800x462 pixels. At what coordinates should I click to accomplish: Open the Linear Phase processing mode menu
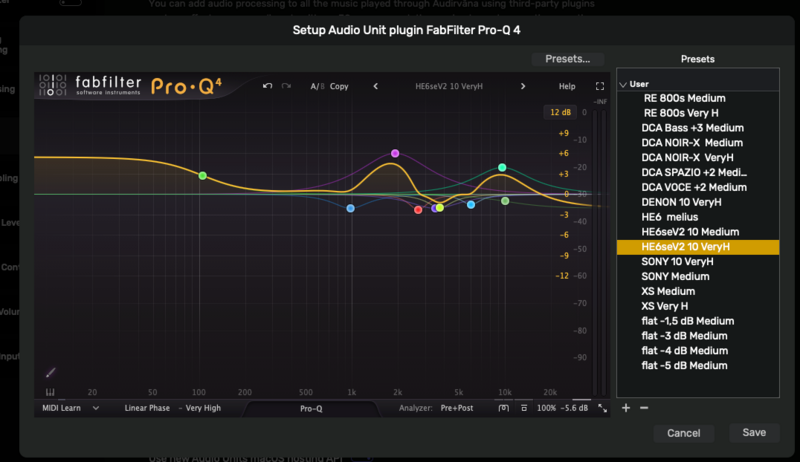[147, 408]
